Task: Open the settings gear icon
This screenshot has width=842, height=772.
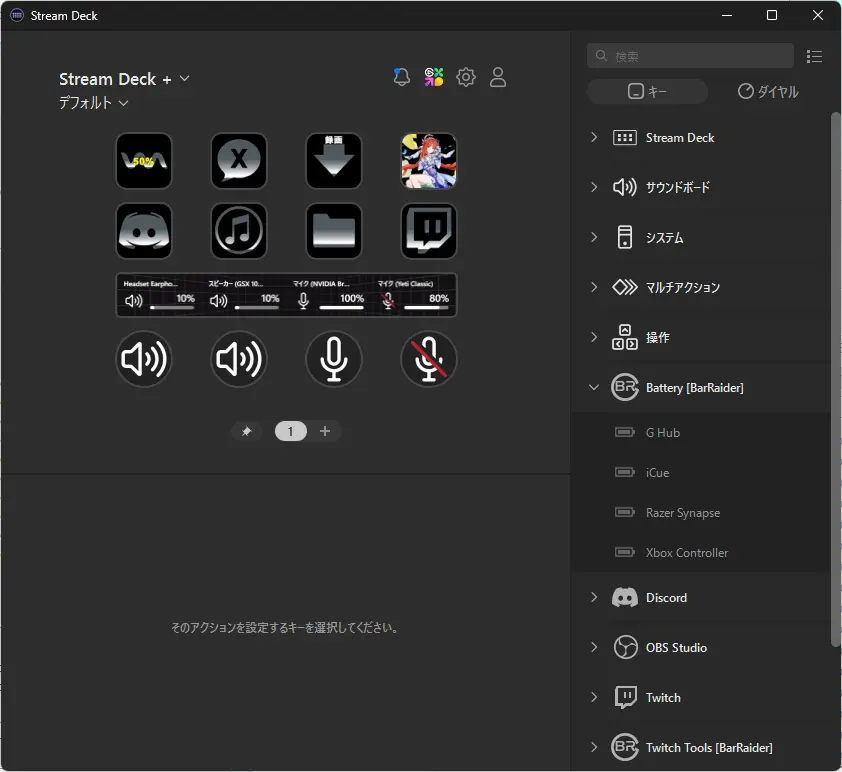Action: point(466,77)
